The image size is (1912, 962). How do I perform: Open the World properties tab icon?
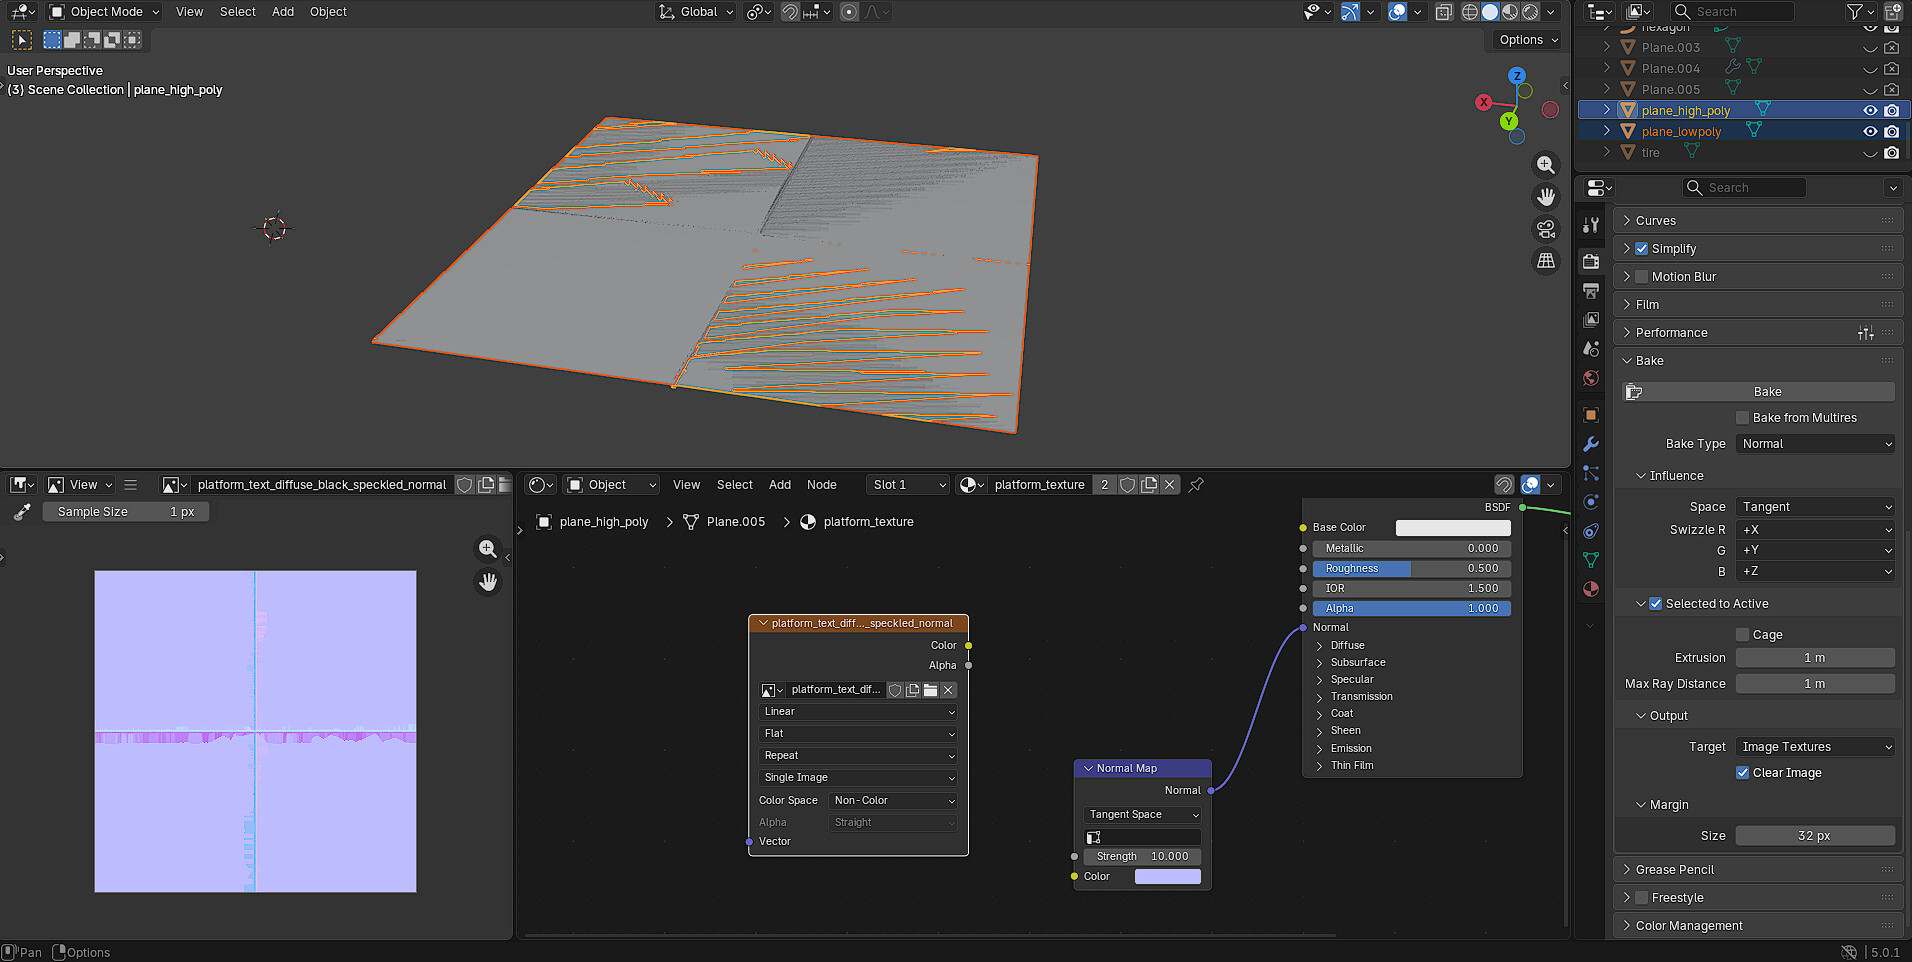1591,378
